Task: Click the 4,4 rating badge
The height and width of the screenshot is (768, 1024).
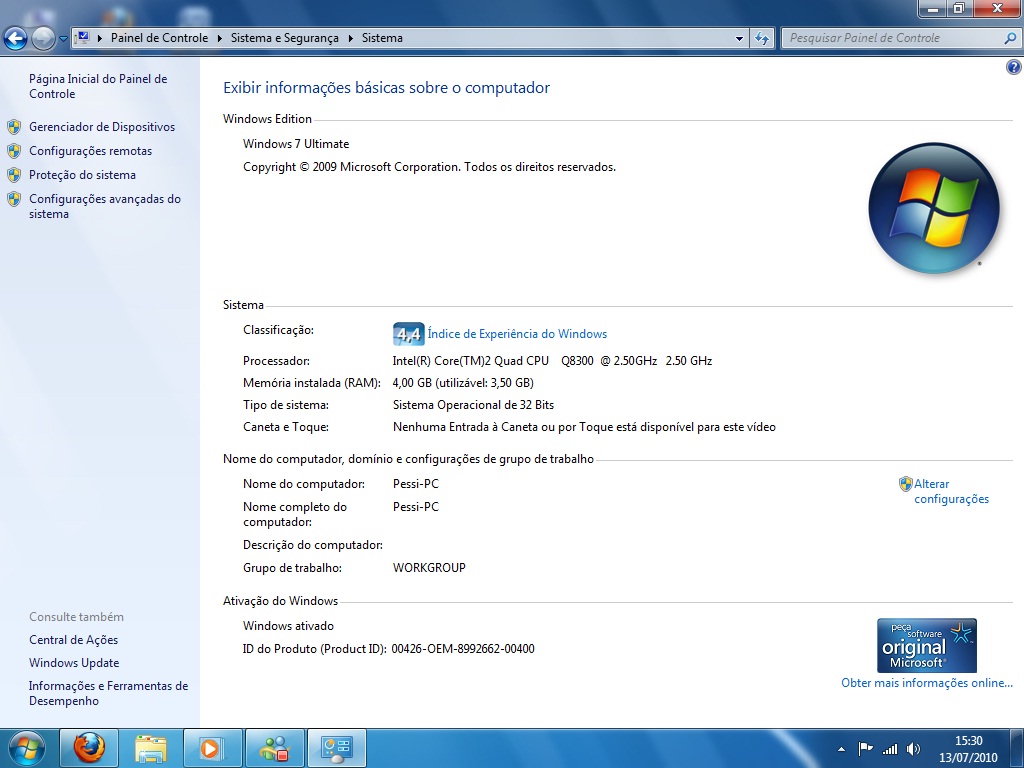Action: click(409, 334)
